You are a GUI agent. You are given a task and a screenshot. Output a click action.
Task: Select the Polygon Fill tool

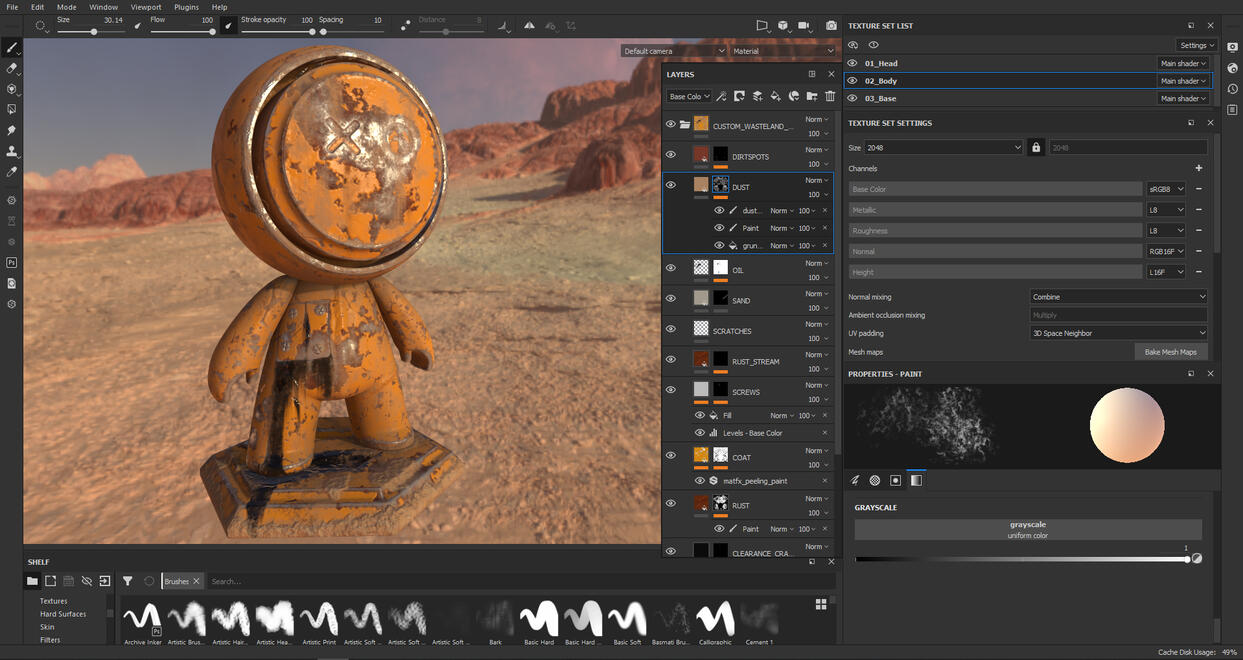[12, 109]
